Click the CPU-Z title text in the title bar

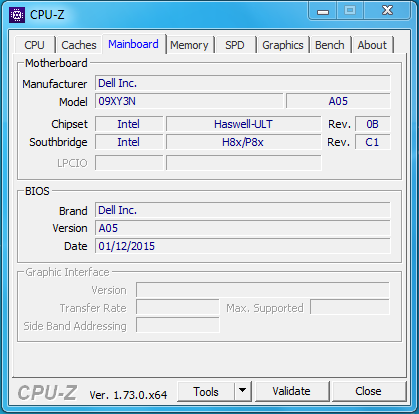47,15
